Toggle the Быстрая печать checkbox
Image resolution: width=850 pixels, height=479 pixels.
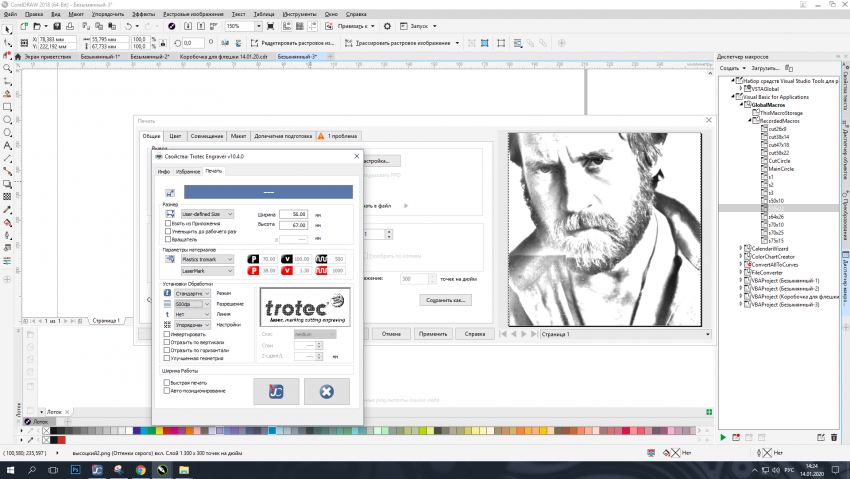click(x=166, y=382)
